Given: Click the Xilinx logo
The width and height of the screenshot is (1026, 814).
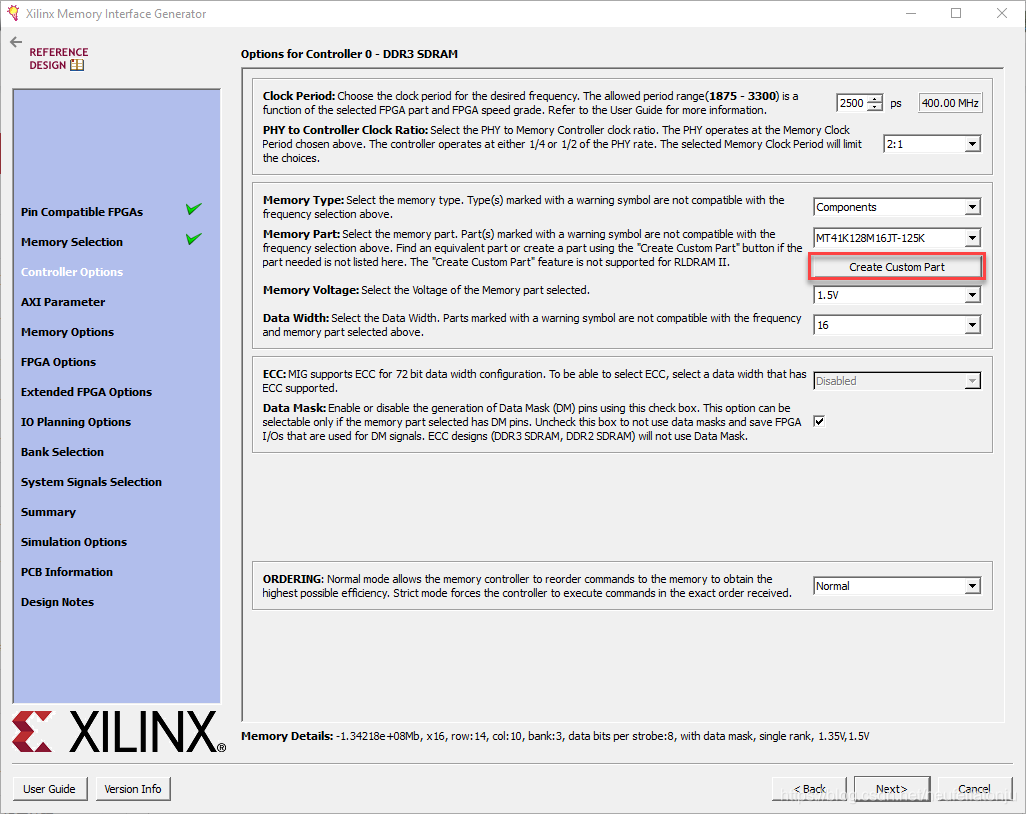Looking at the screenshot, I should pos(119,732).
